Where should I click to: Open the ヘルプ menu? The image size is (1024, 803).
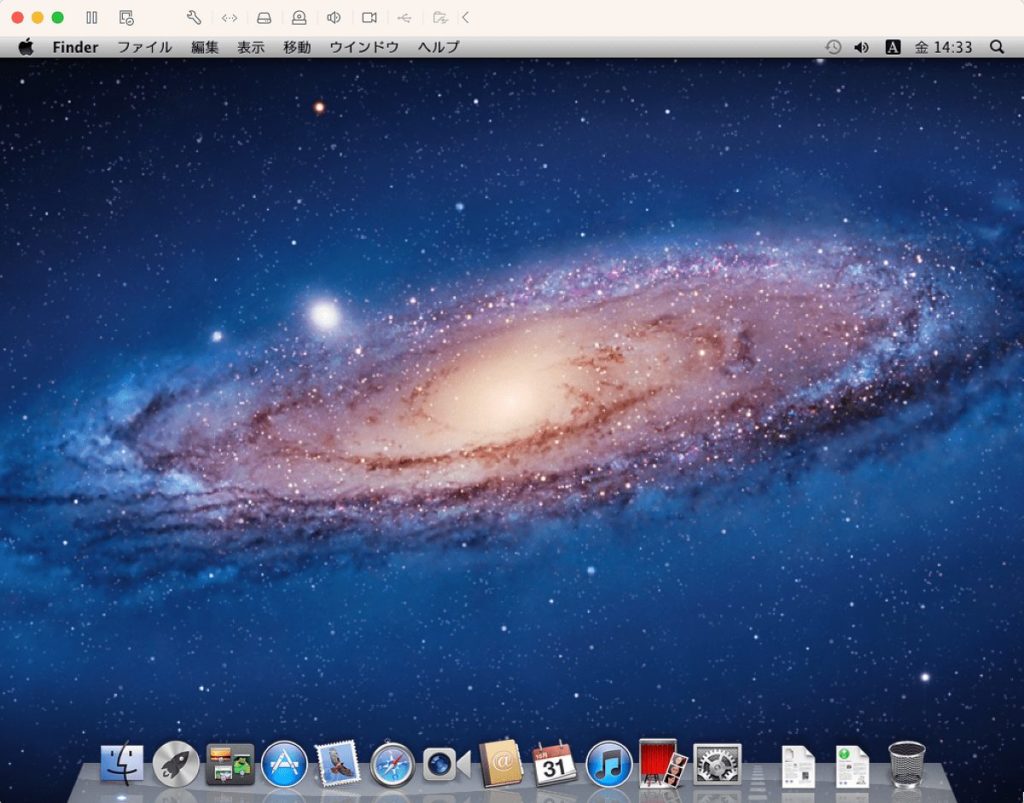439,47
